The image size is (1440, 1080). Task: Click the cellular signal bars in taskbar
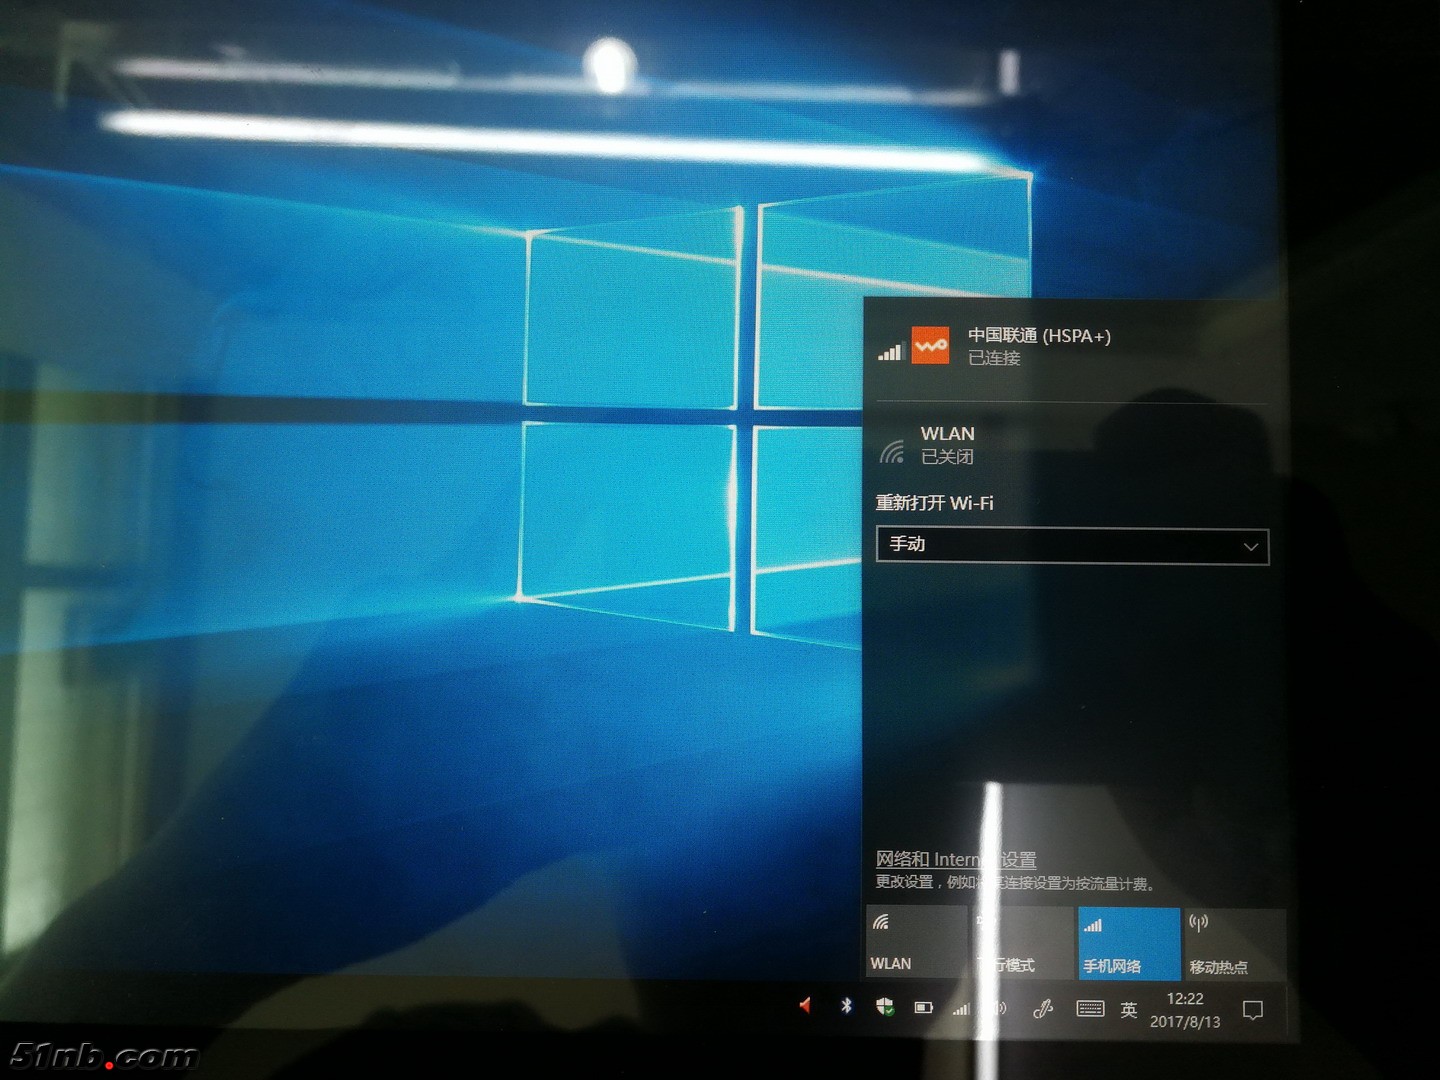pyautogui.click(x=961, y=1009)
